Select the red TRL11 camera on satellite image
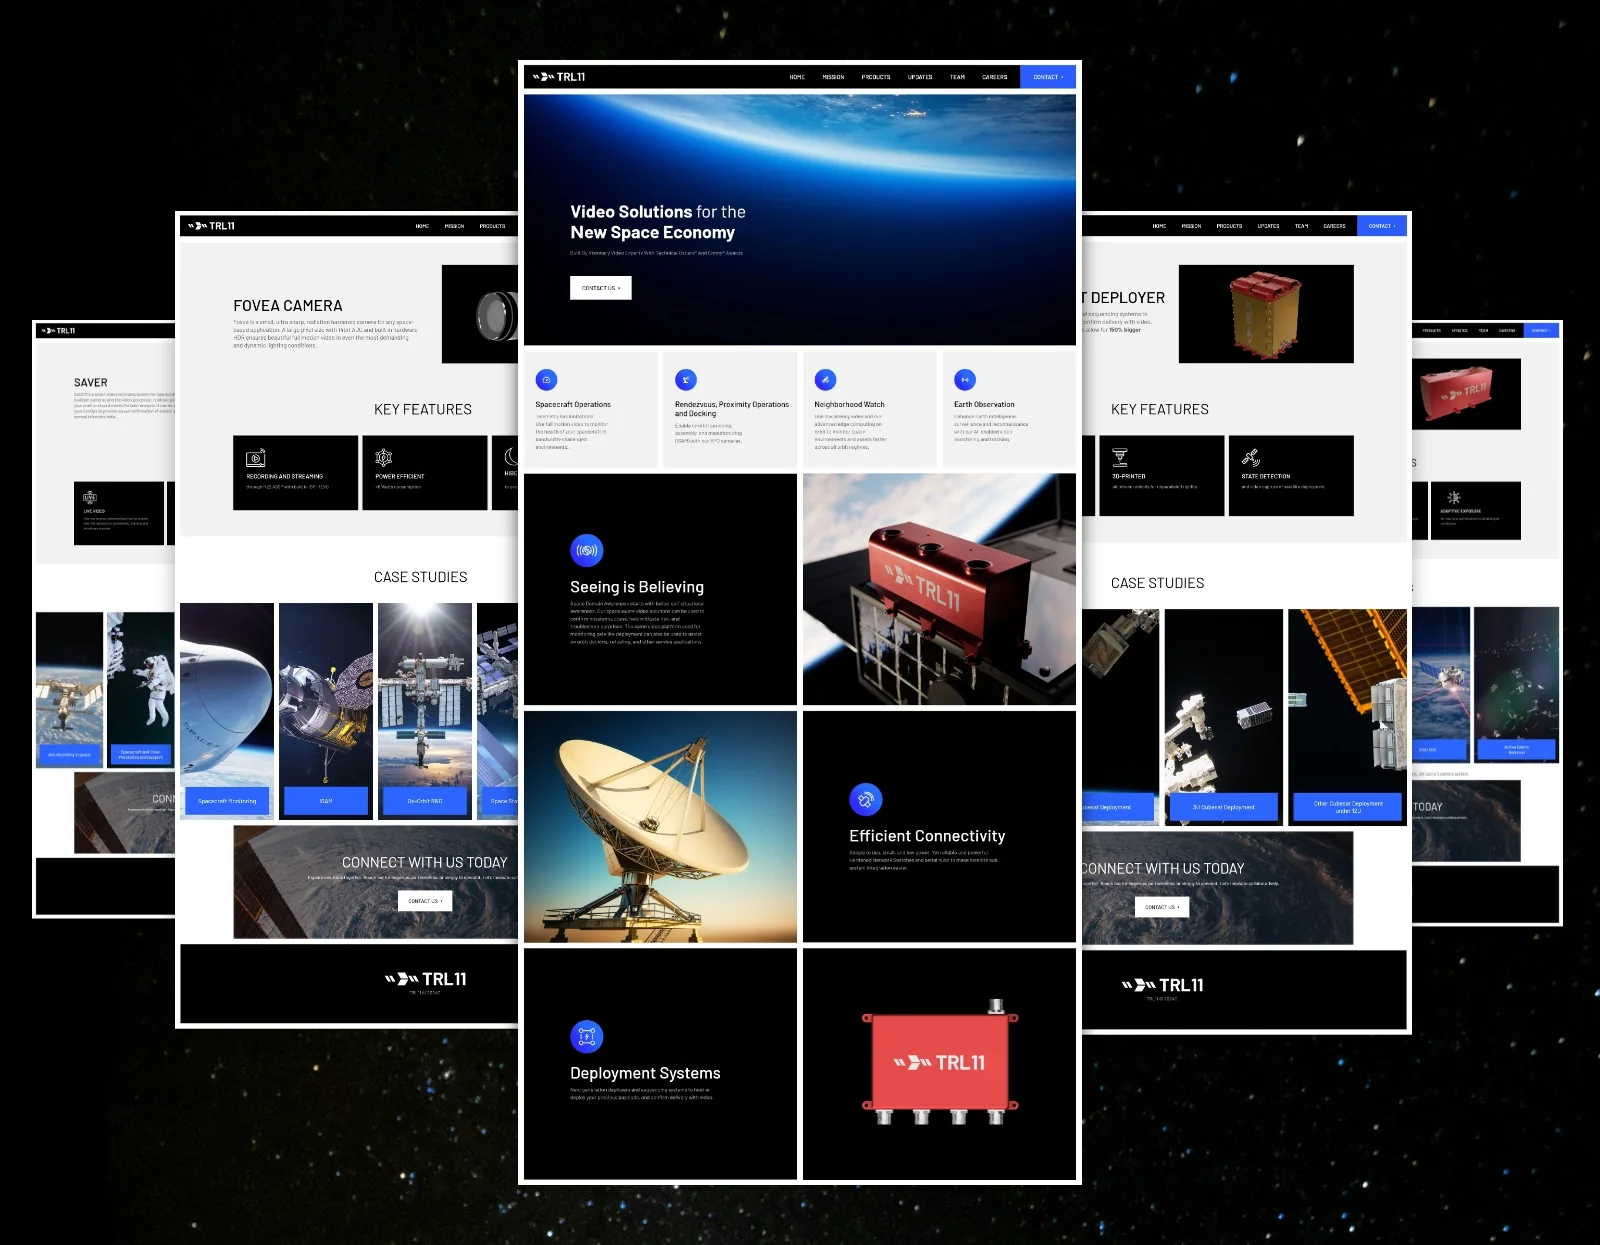Image resolution: width=1600 pixels, height=1245 pixels. (939, 589)
